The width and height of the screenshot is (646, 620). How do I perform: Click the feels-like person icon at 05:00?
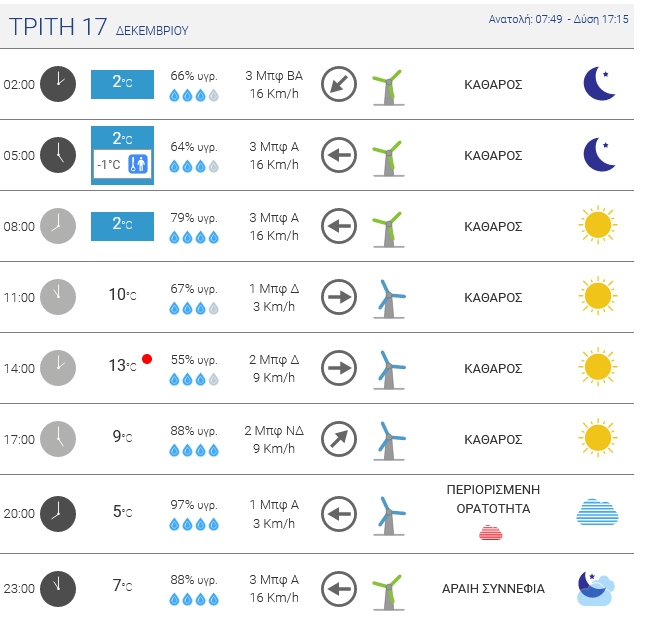coord(138,165)
